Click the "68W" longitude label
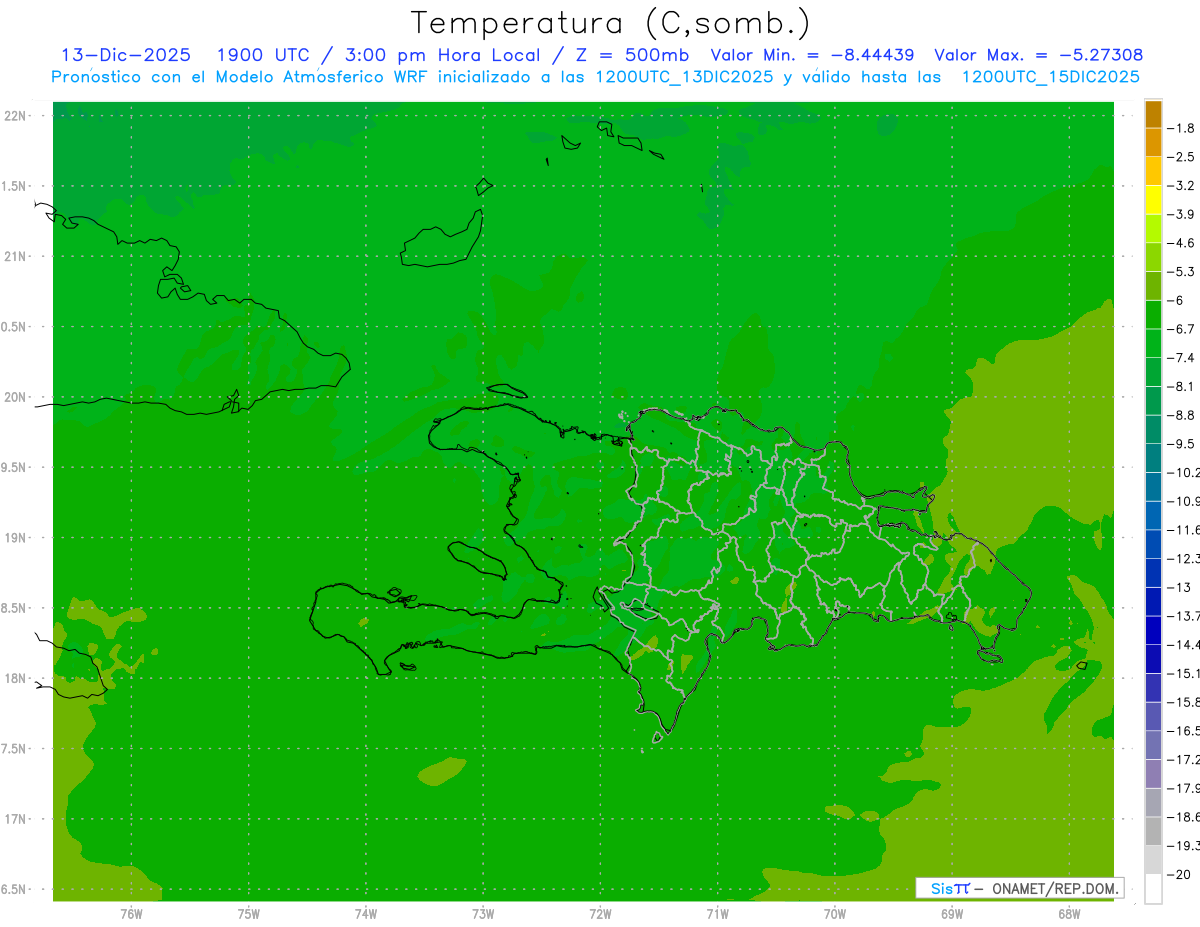 [x=1068, y=913]
